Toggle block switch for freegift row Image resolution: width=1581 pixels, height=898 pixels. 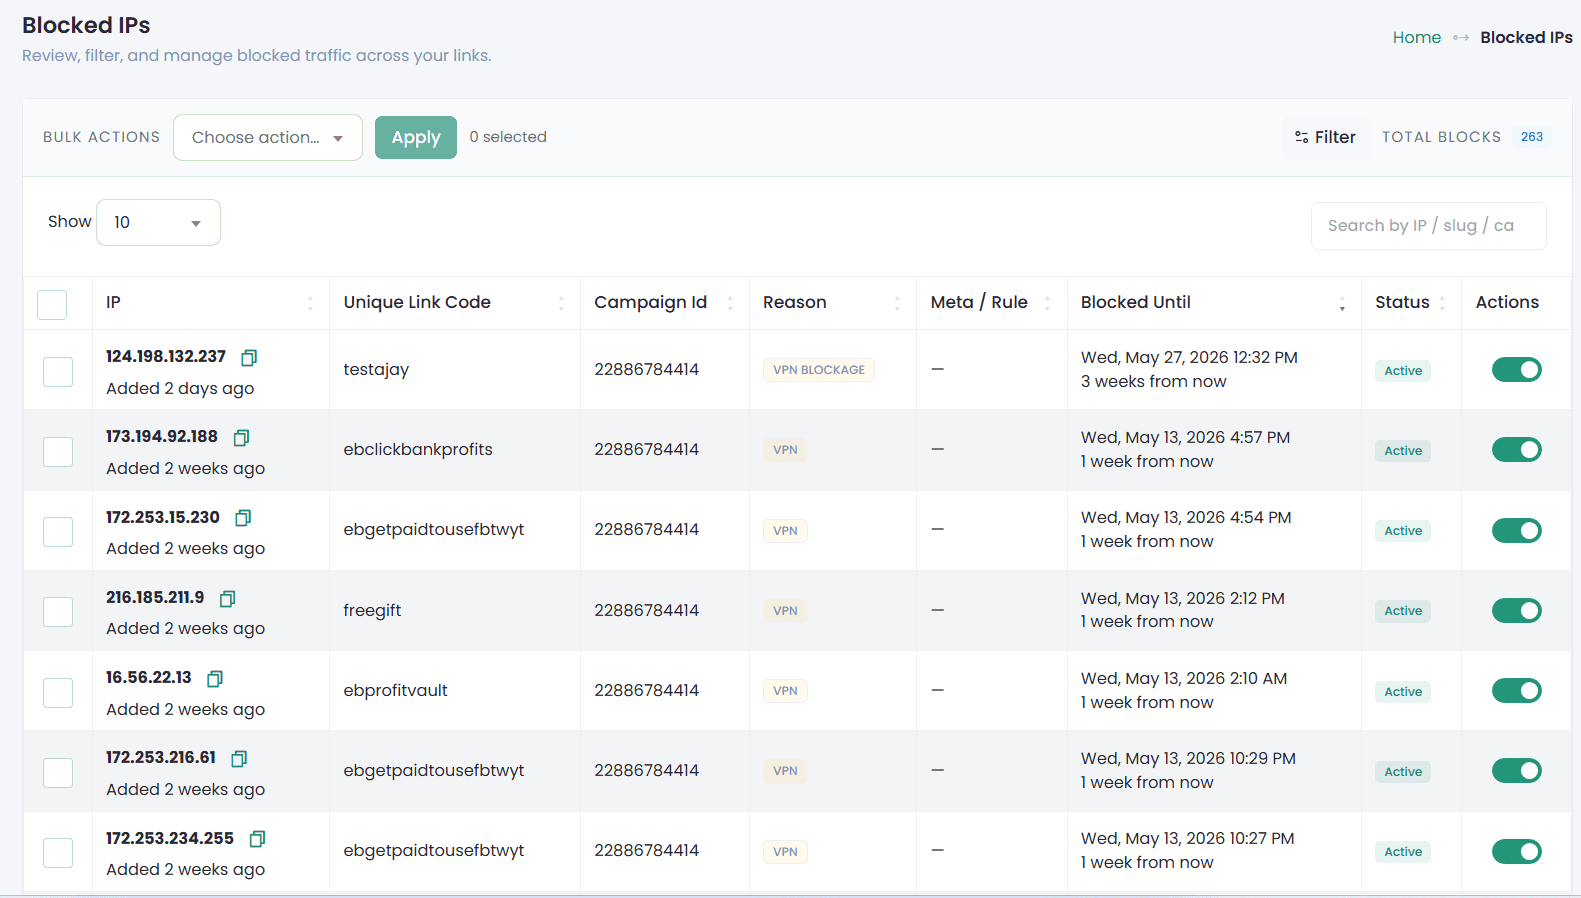pyautogui.click(x=1516, y=610)
